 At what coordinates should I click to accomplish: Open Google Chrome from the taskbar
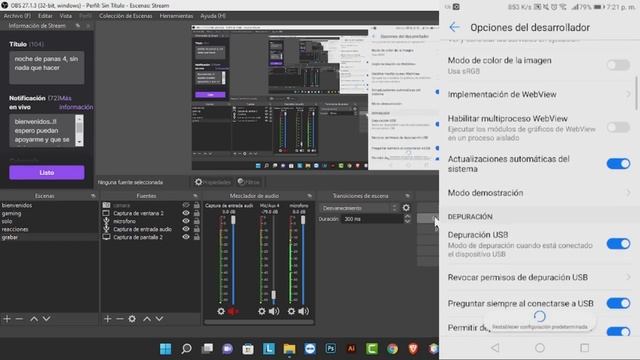click(x=393, y=349)
